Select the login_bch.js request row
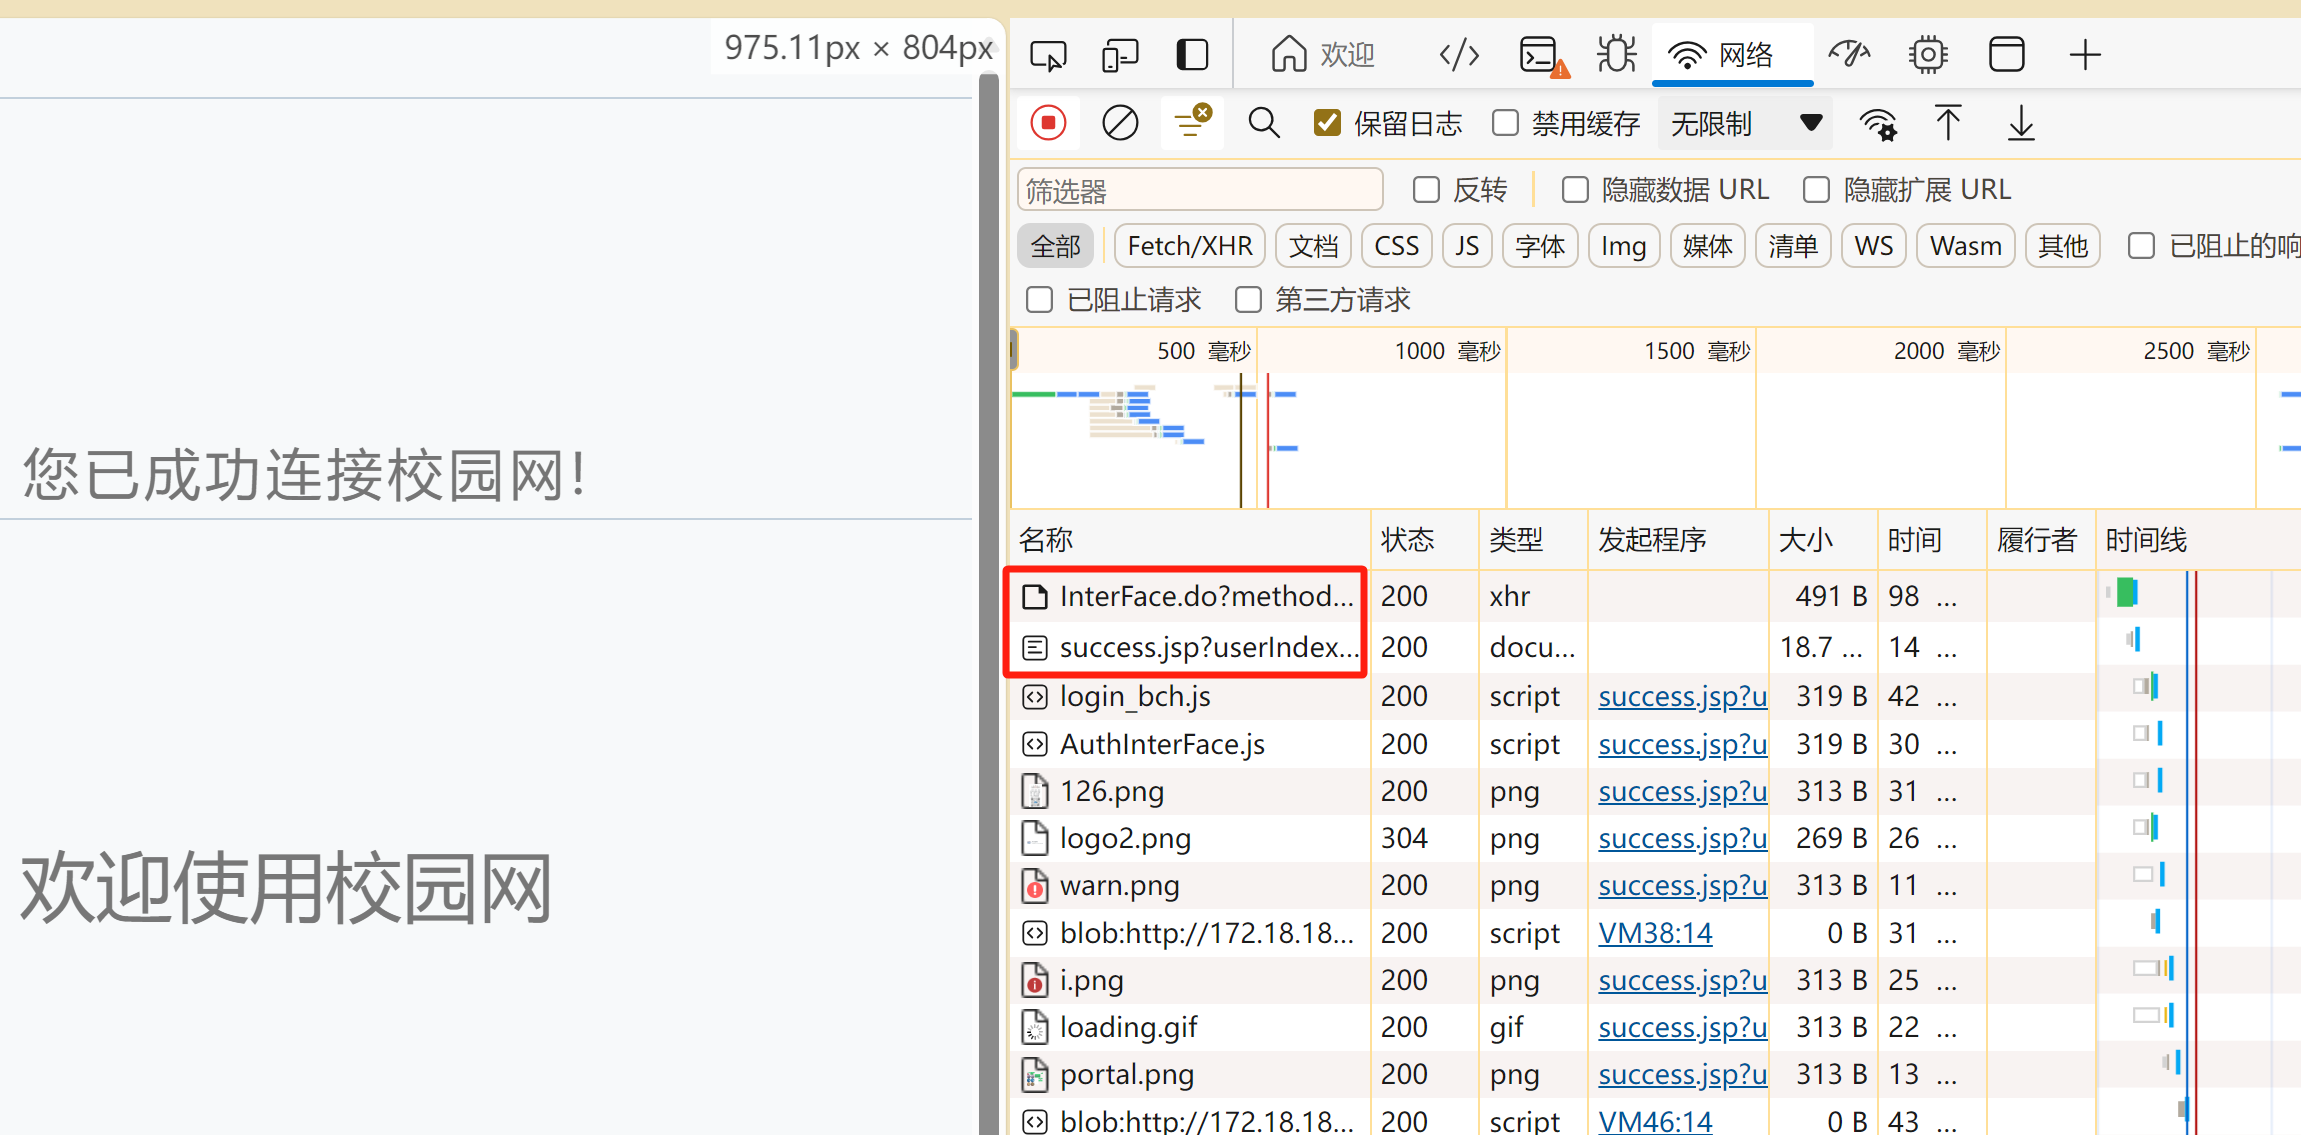Image resolution: width=2301 pixels, height=1135 pixels. [x=1135, y=696]
